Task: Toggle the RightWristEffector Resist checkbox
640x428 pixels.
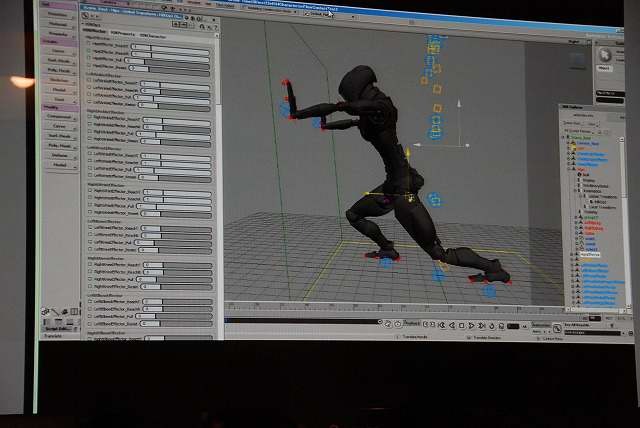Action: [x=90, y=139]
